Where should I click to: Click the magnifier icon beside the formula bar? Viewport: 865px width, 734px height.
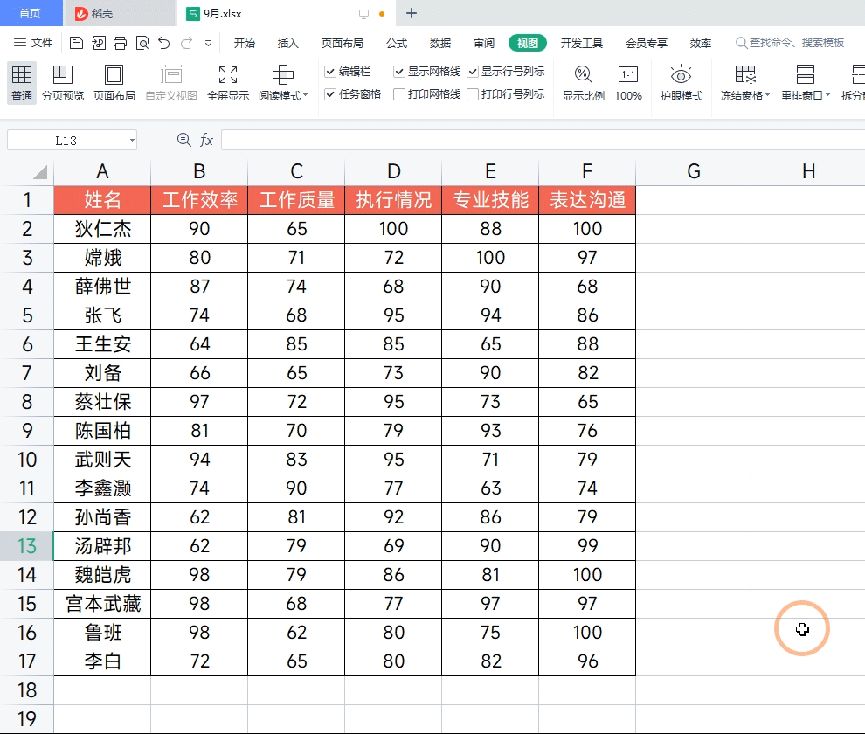[x=183, y=140]
